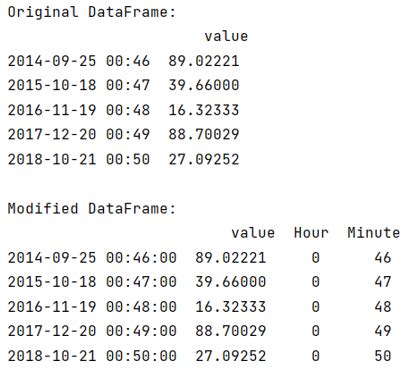
Task: Click the 'value' header in the Original DataFrame
Action: pos(226,36)
